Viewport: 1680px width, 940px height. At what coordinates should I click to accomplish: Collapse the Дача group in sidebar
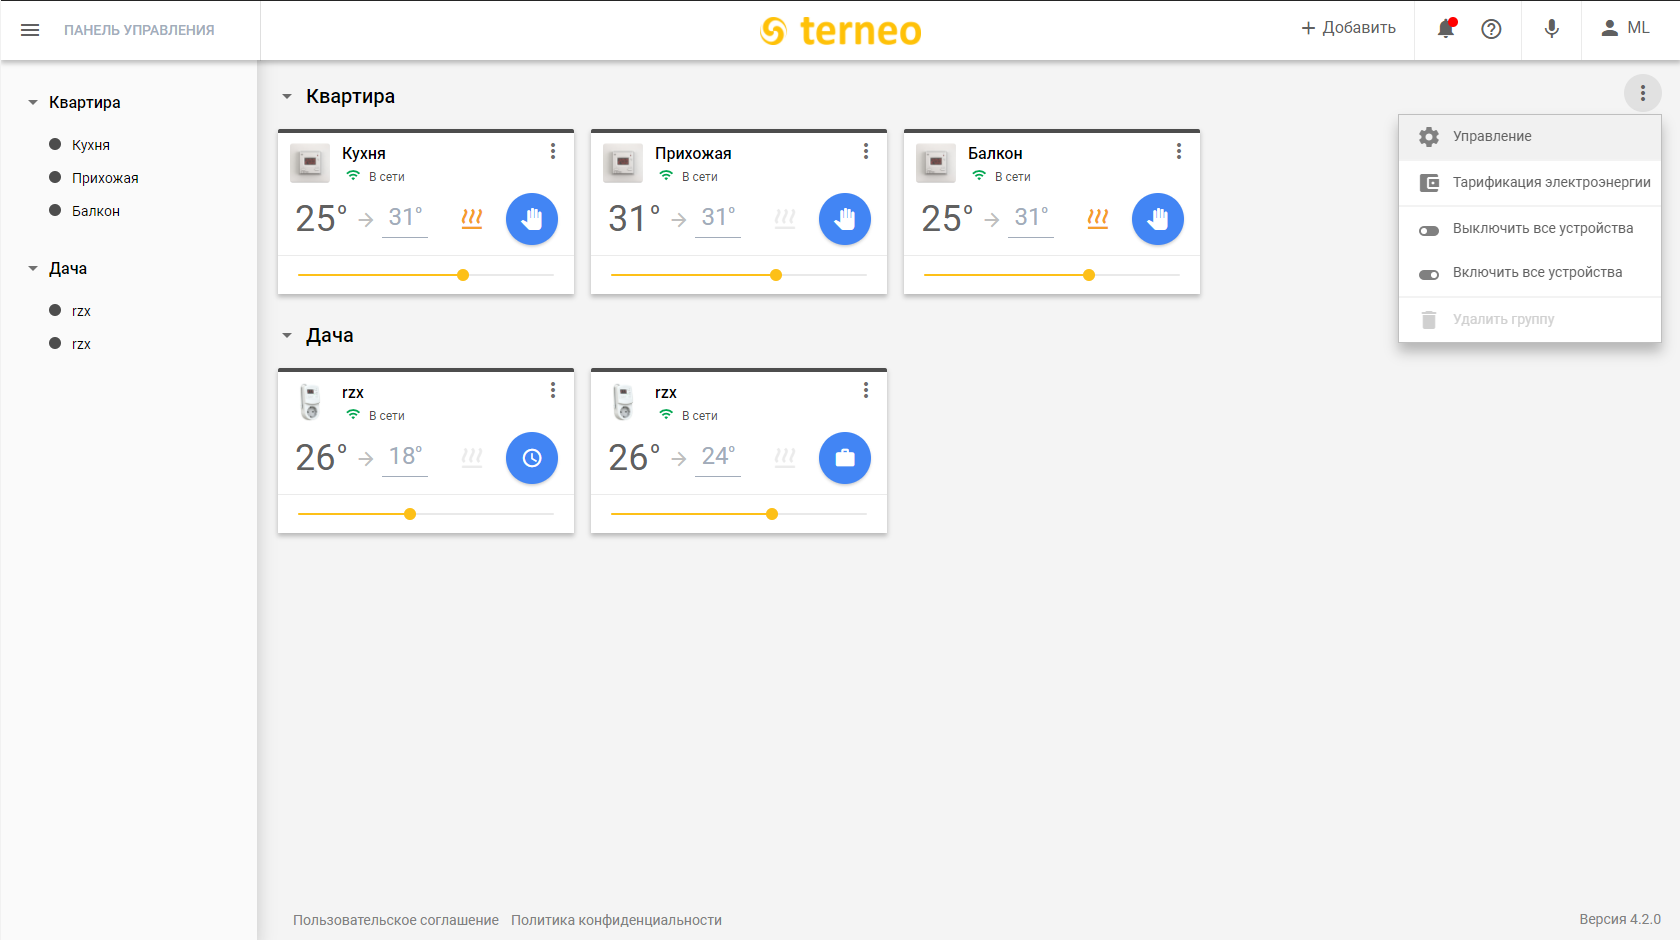33,268
